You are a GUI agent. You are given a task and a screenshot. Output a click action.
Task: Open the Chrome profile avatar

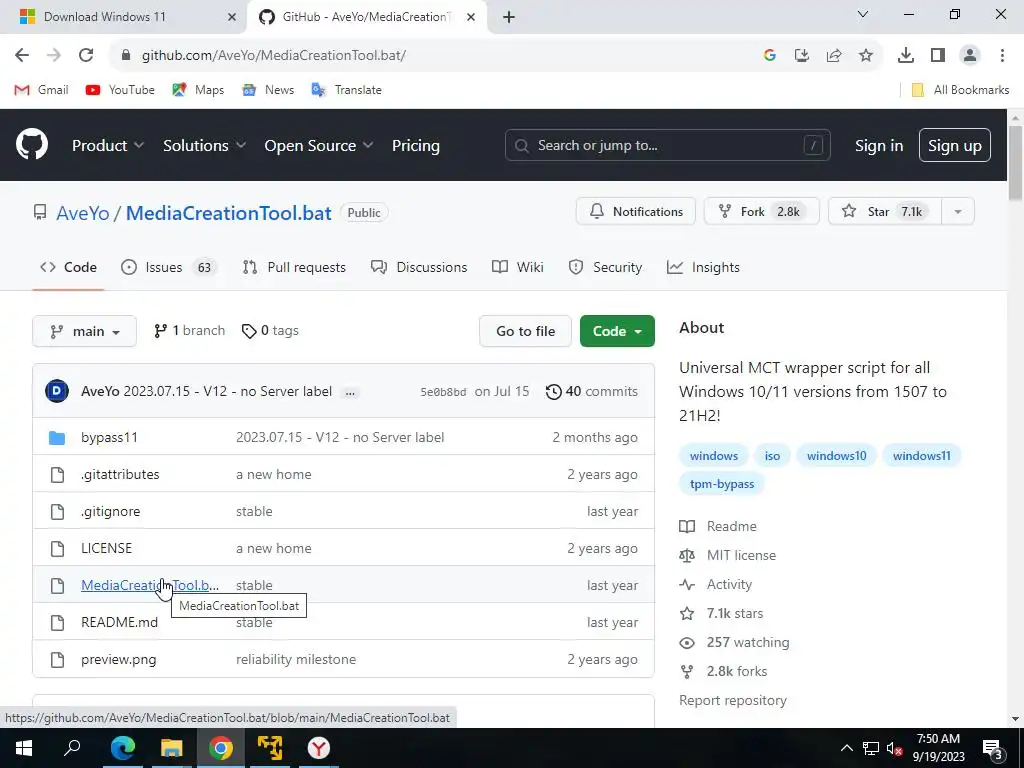(x=970, y=56)
